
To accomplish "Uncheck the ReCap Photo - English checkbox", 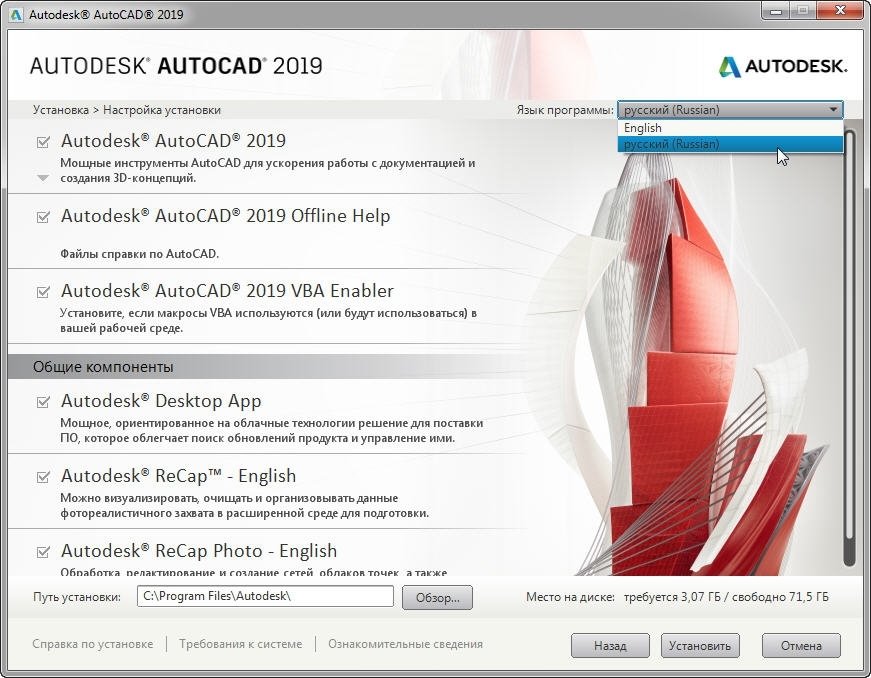I will (43, 551).
